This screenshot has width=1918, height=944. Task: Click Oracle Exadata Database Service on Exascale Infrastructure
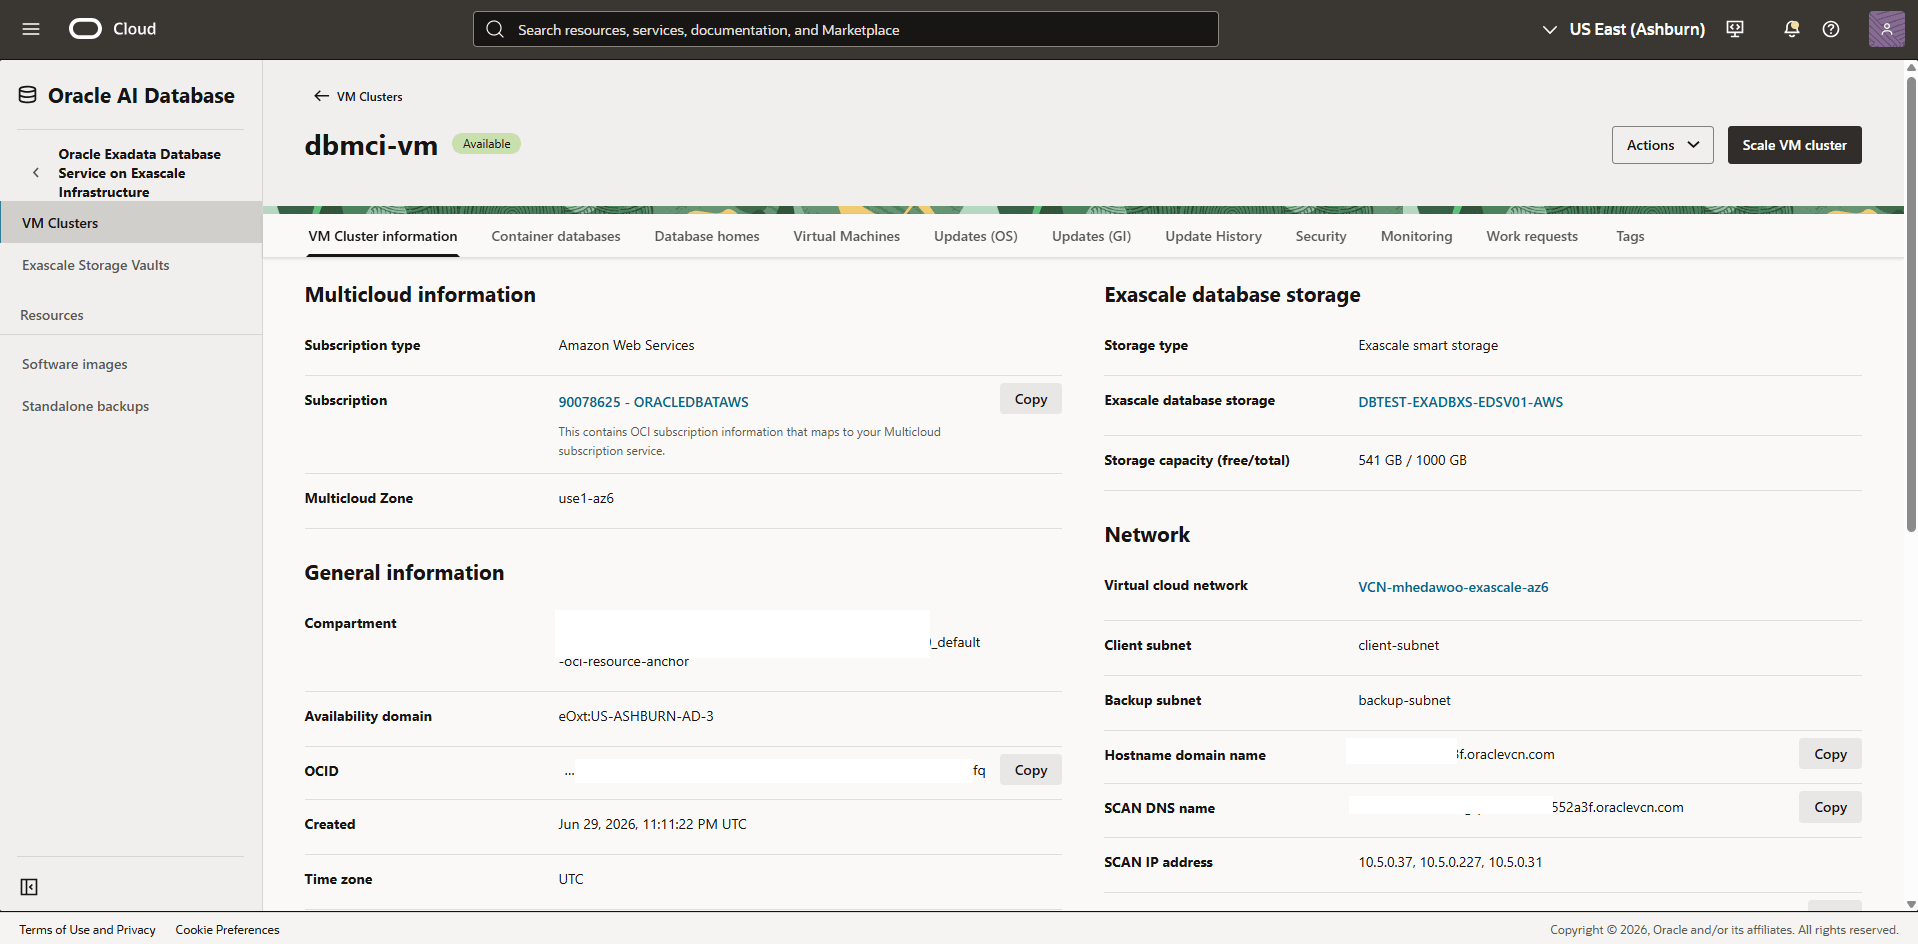click(140, 173)
